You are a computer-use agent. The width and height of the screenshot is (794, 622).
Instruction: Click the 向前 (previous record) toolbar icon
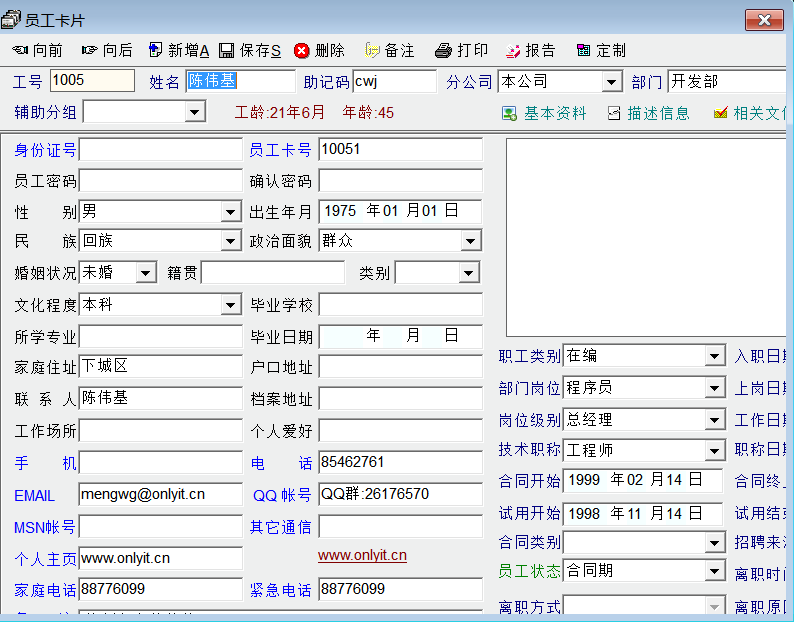(20, 51)
